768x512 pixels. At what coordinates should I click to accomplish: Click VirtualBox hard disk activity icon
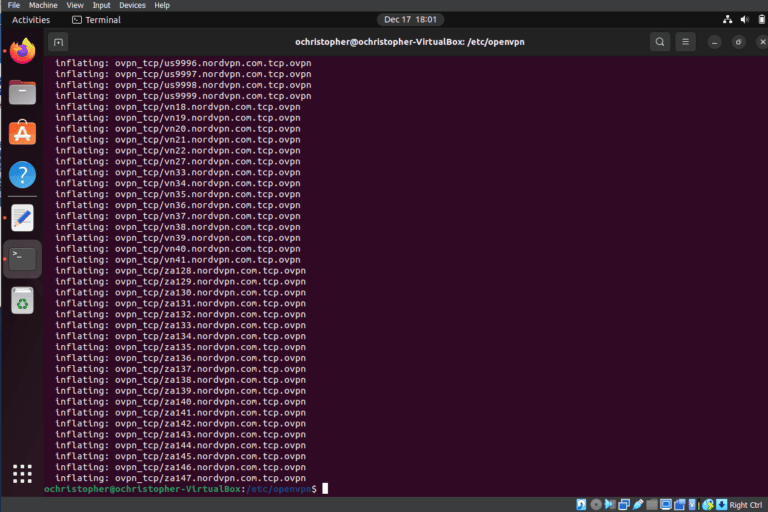pos(581,505)
